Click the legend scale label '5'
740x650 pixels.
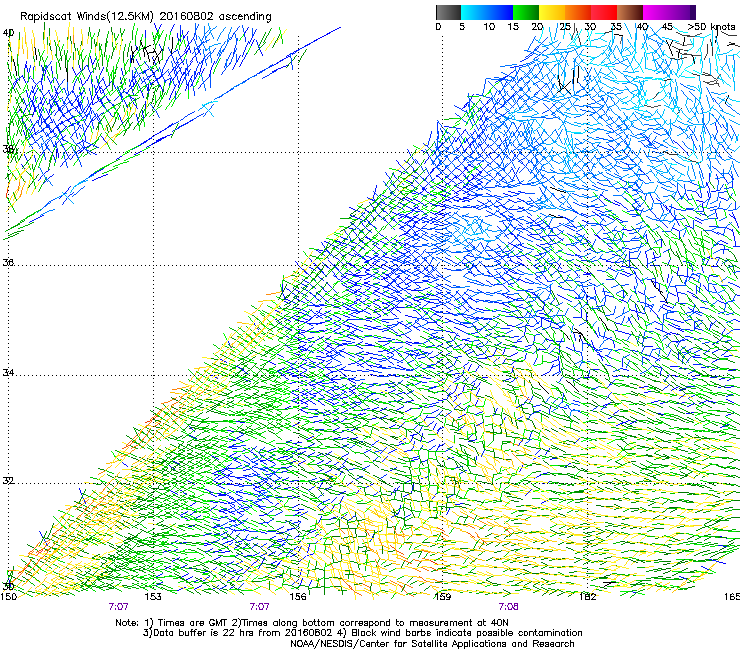point(462,27)
